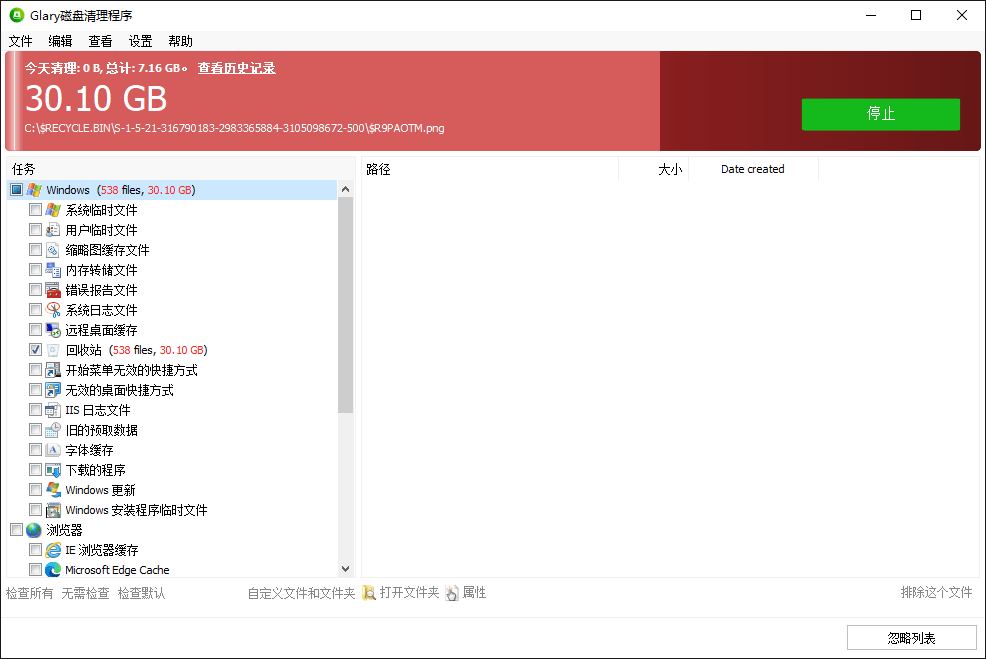This screenshot has height=659, width=986.
Task: Click the task list vertical scrollbar thumb
Action: (x=346, y=305)
